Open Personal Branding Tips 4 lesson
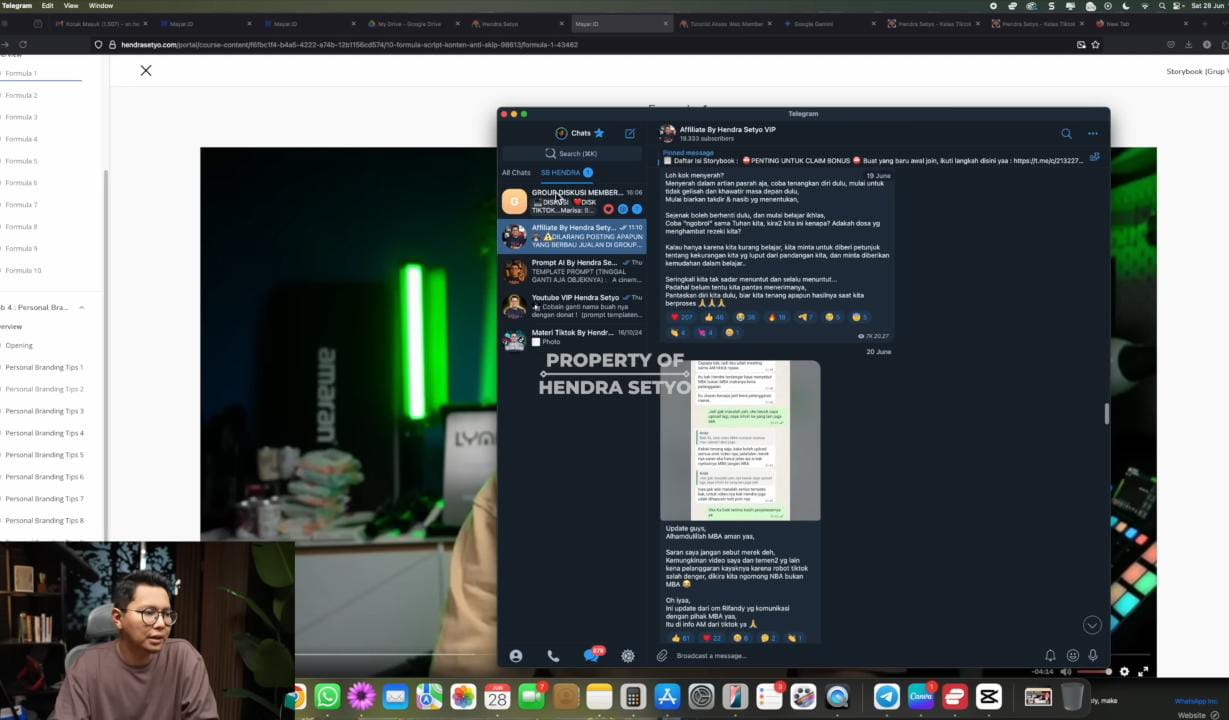 point(44,433)
